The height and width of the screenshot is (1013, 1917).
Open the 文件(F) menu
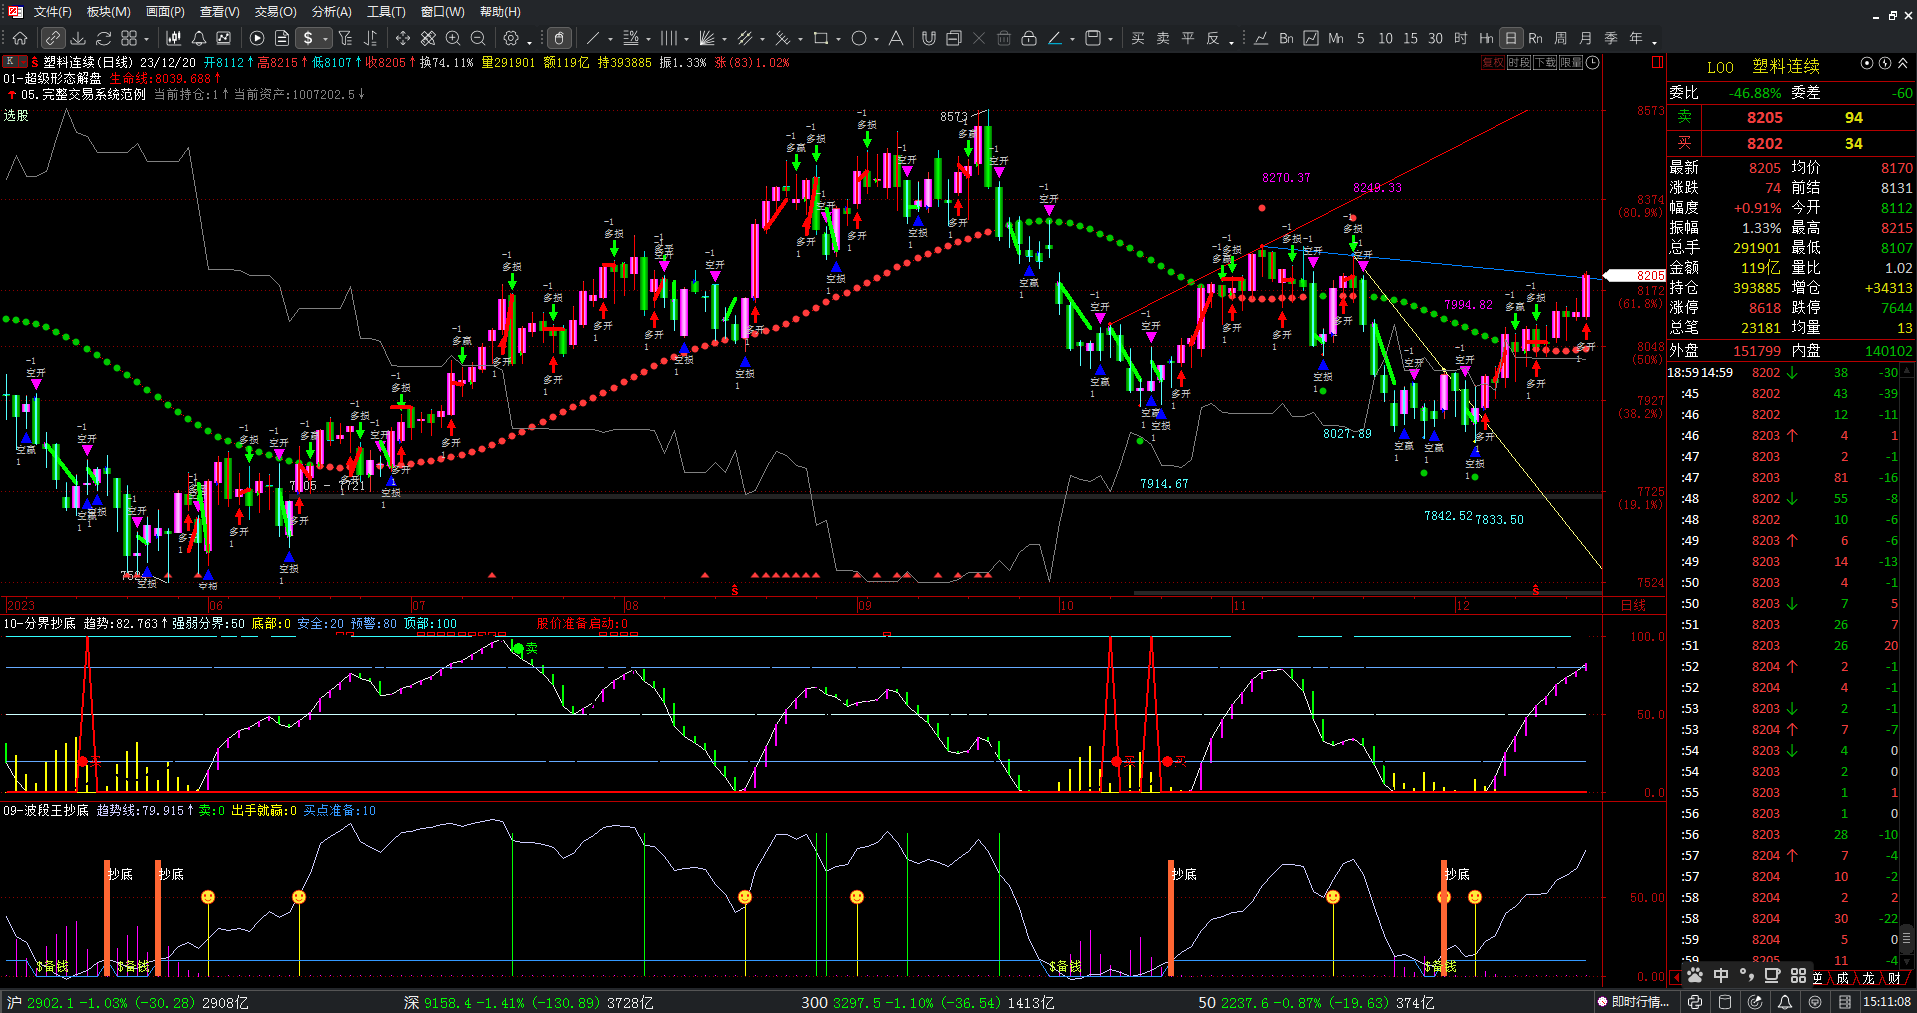coord(52,12)
